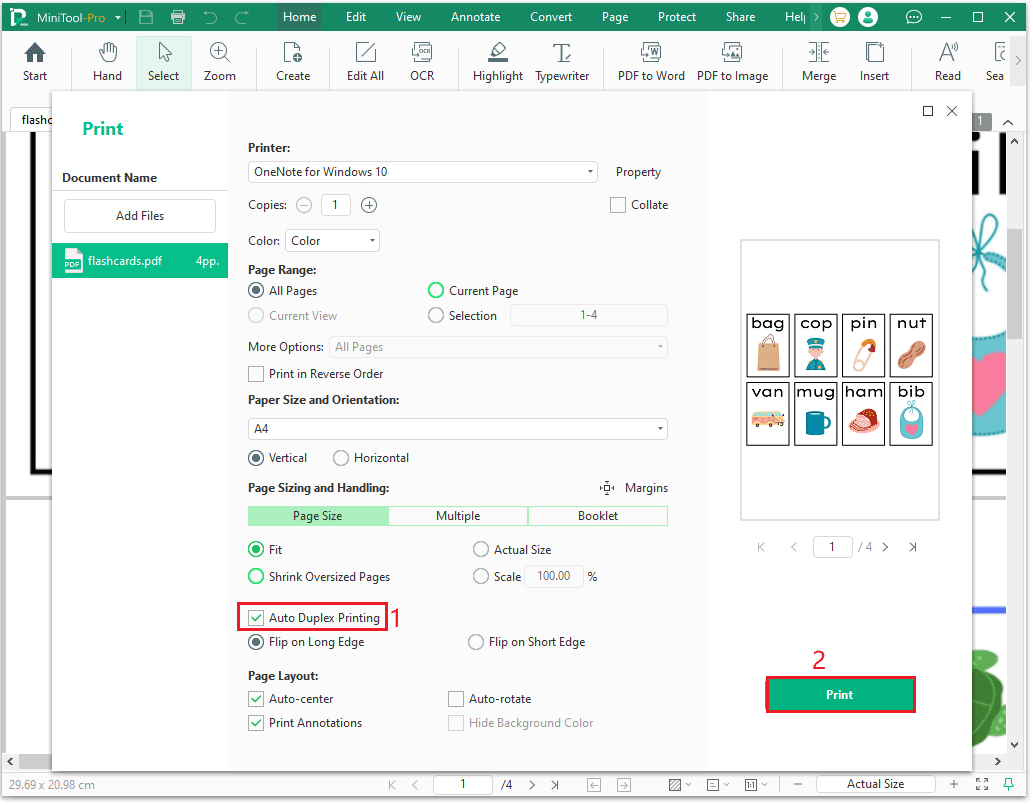The width and height of the screenshot is (1033, 805).
Task: Pick the Highlight tool
Action: pyautogui.click(x=497, y=63)
